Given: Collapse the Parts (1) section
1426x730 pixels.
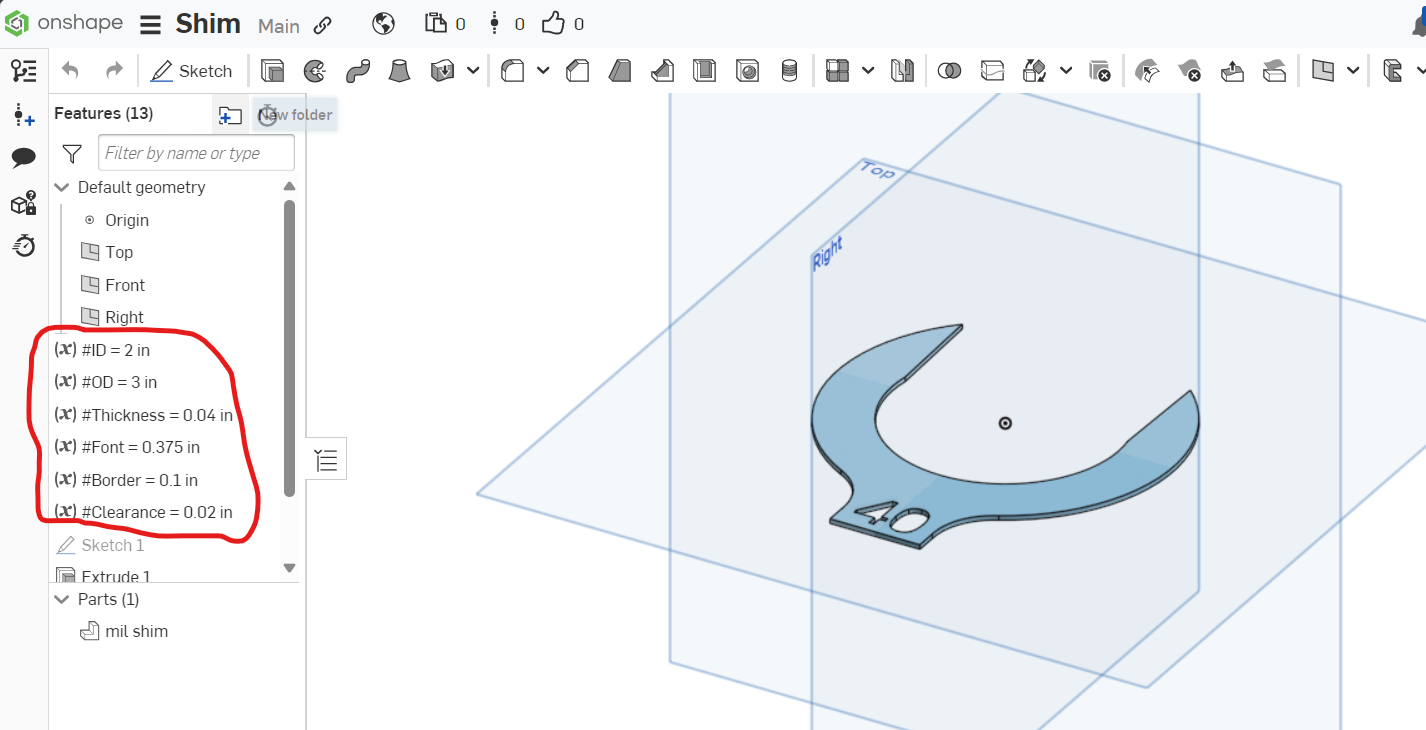Looking at the screenshot, I should pos(62,599).
